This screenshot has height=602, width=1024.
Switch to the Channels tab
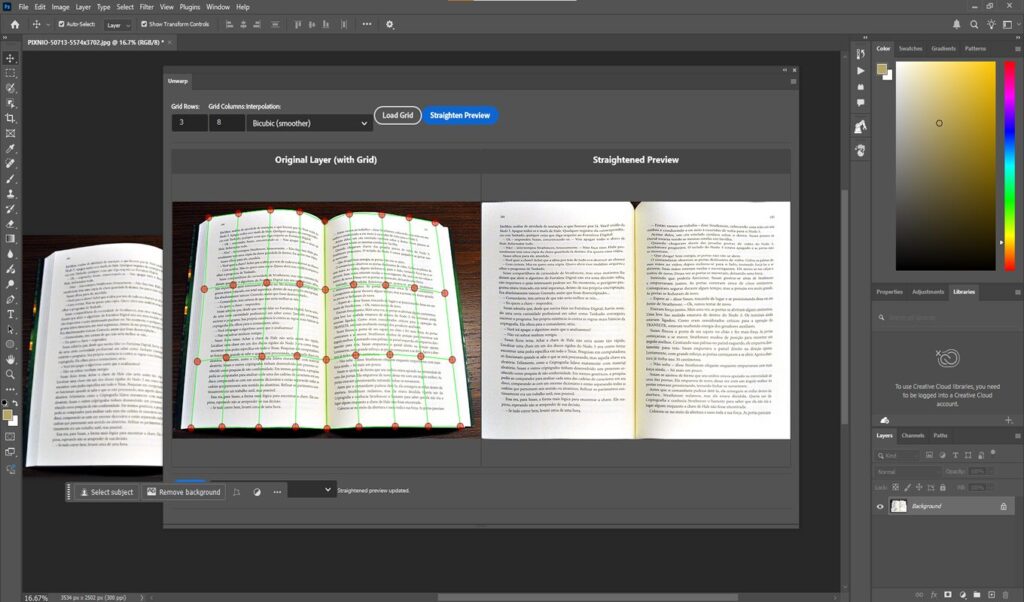(x=913, y=436)
